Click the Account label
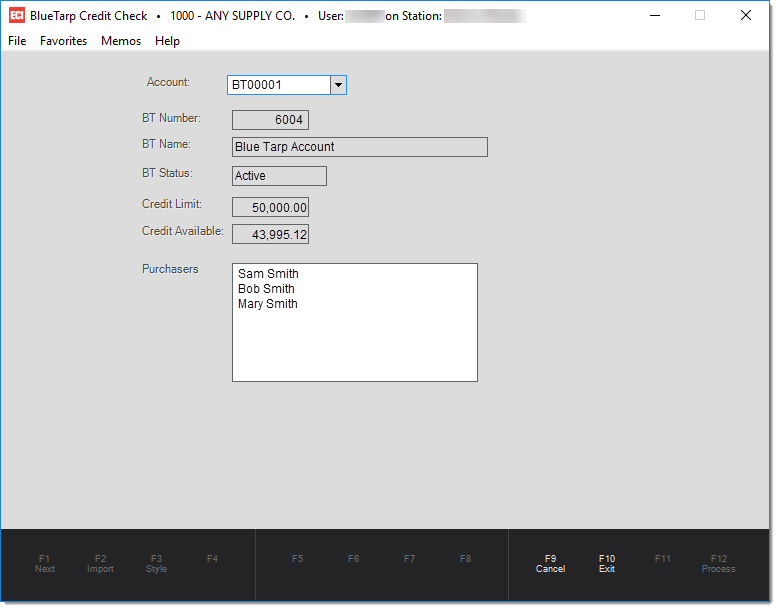The height and width of the screenshot is (609, 777). pos(168,82)
